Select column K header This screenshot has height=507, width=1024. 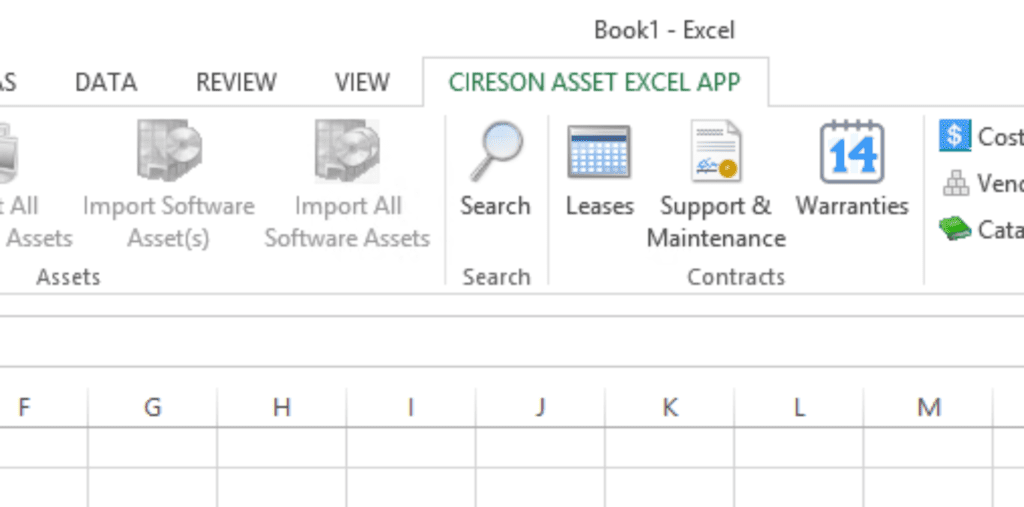(x=669, y=407)
